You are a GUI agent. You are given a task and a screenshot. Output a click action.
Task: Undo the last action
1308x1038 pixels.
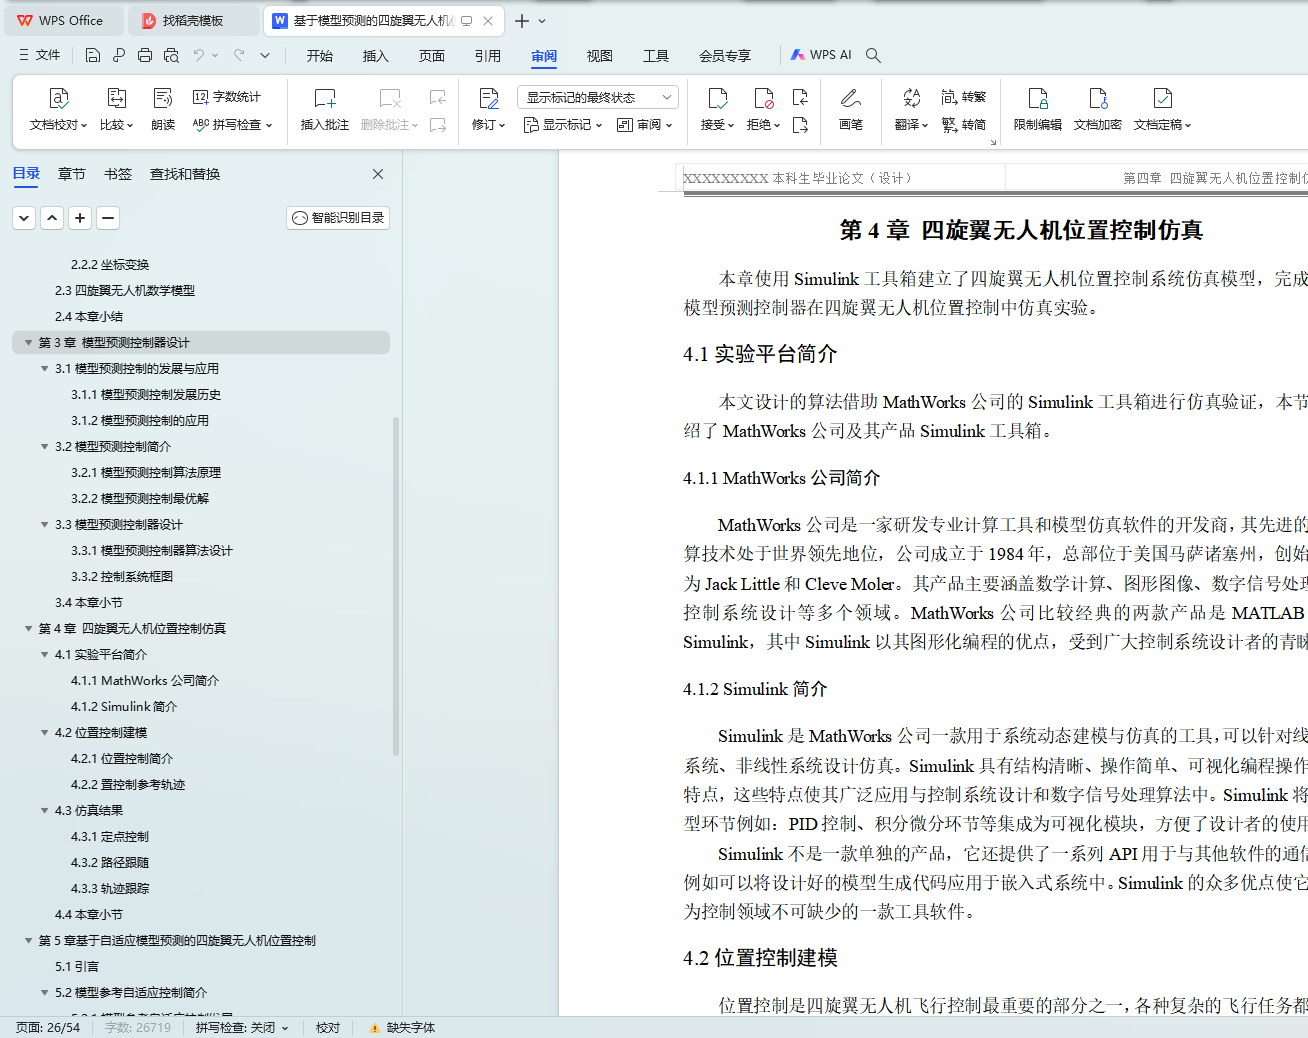click(199, 55)
